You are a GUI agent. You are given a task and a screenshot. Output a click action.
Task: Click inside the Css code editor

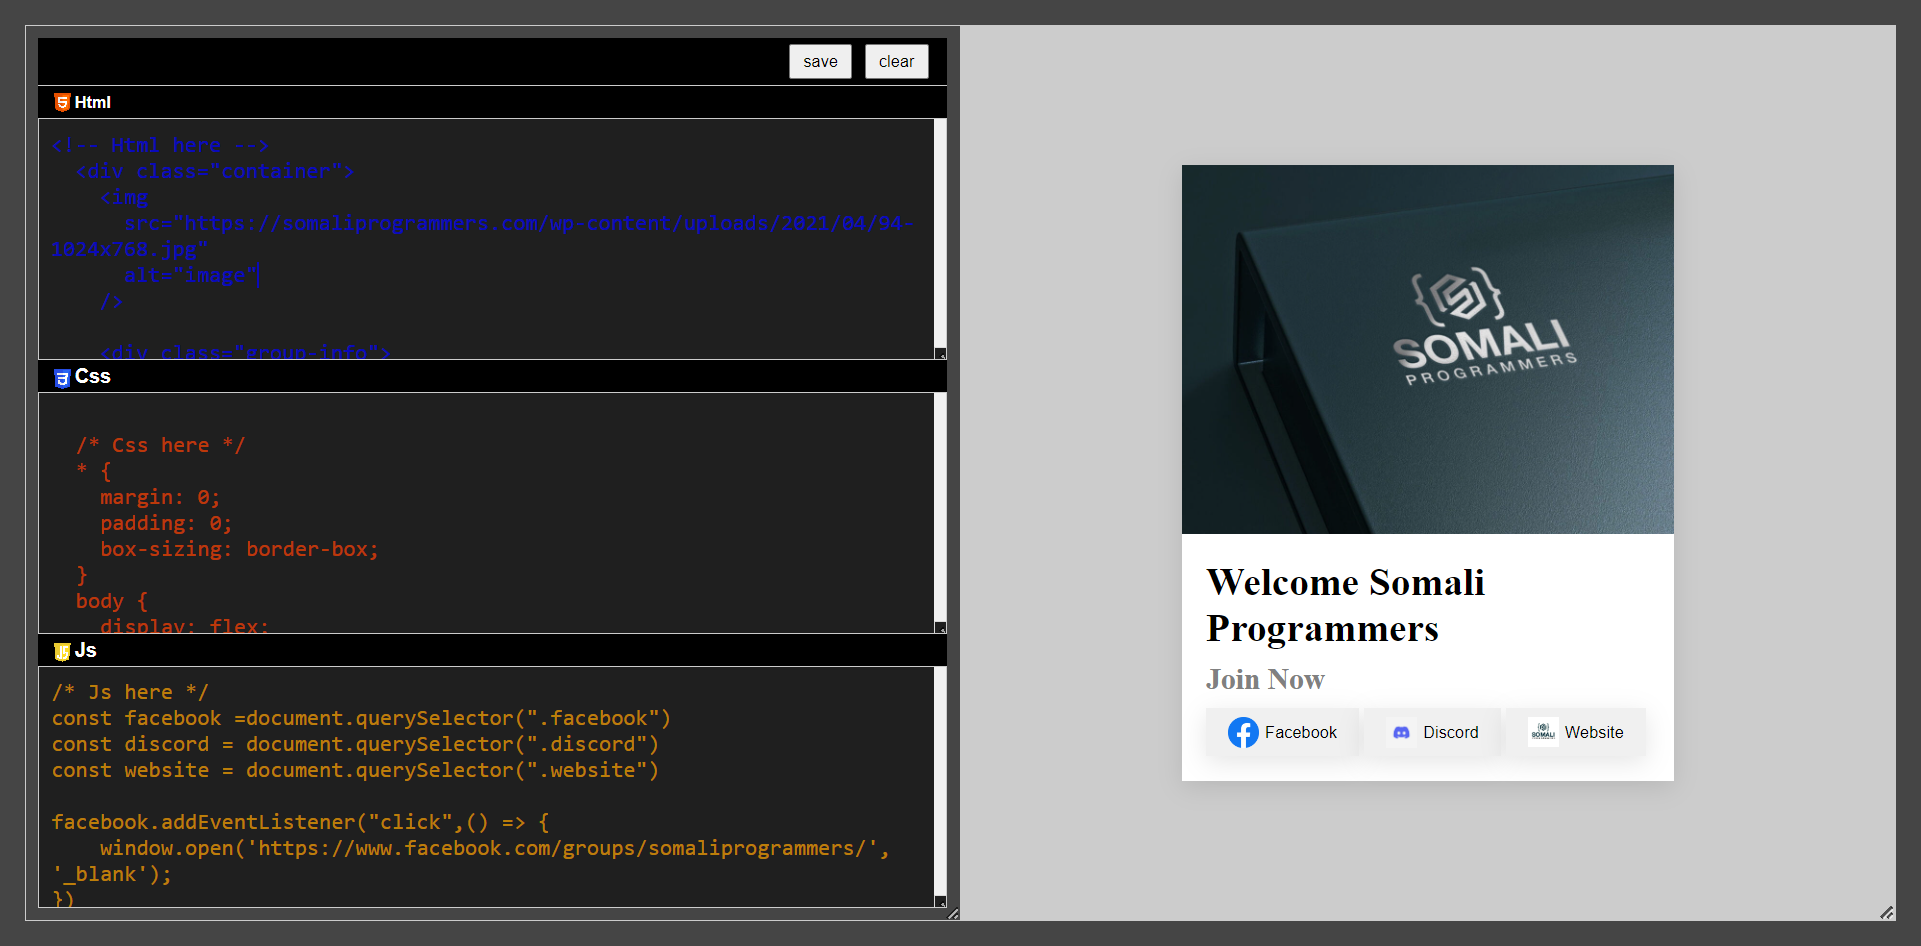pos(486,513)
